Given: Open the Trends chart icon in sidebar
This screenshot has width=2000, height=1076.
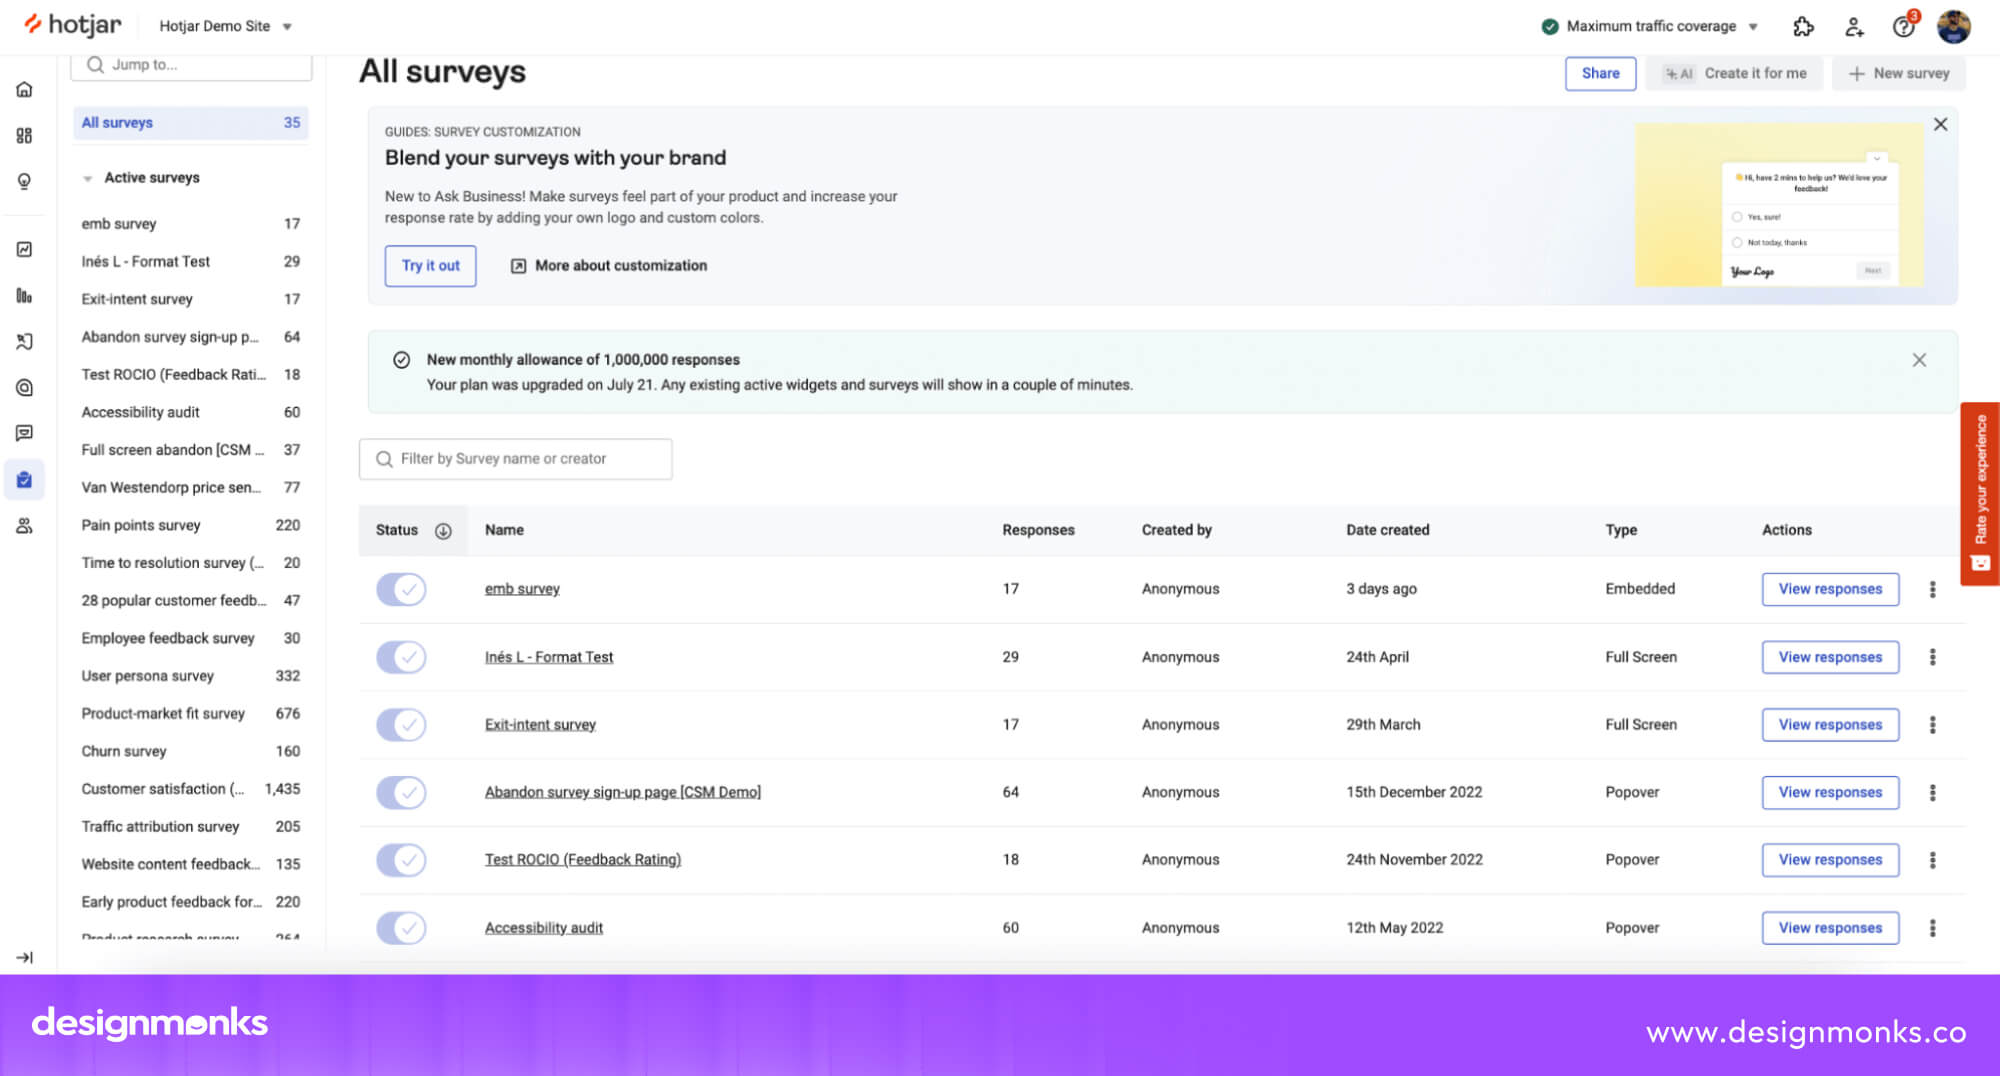Looking at the screenshot, I should 24,249.
